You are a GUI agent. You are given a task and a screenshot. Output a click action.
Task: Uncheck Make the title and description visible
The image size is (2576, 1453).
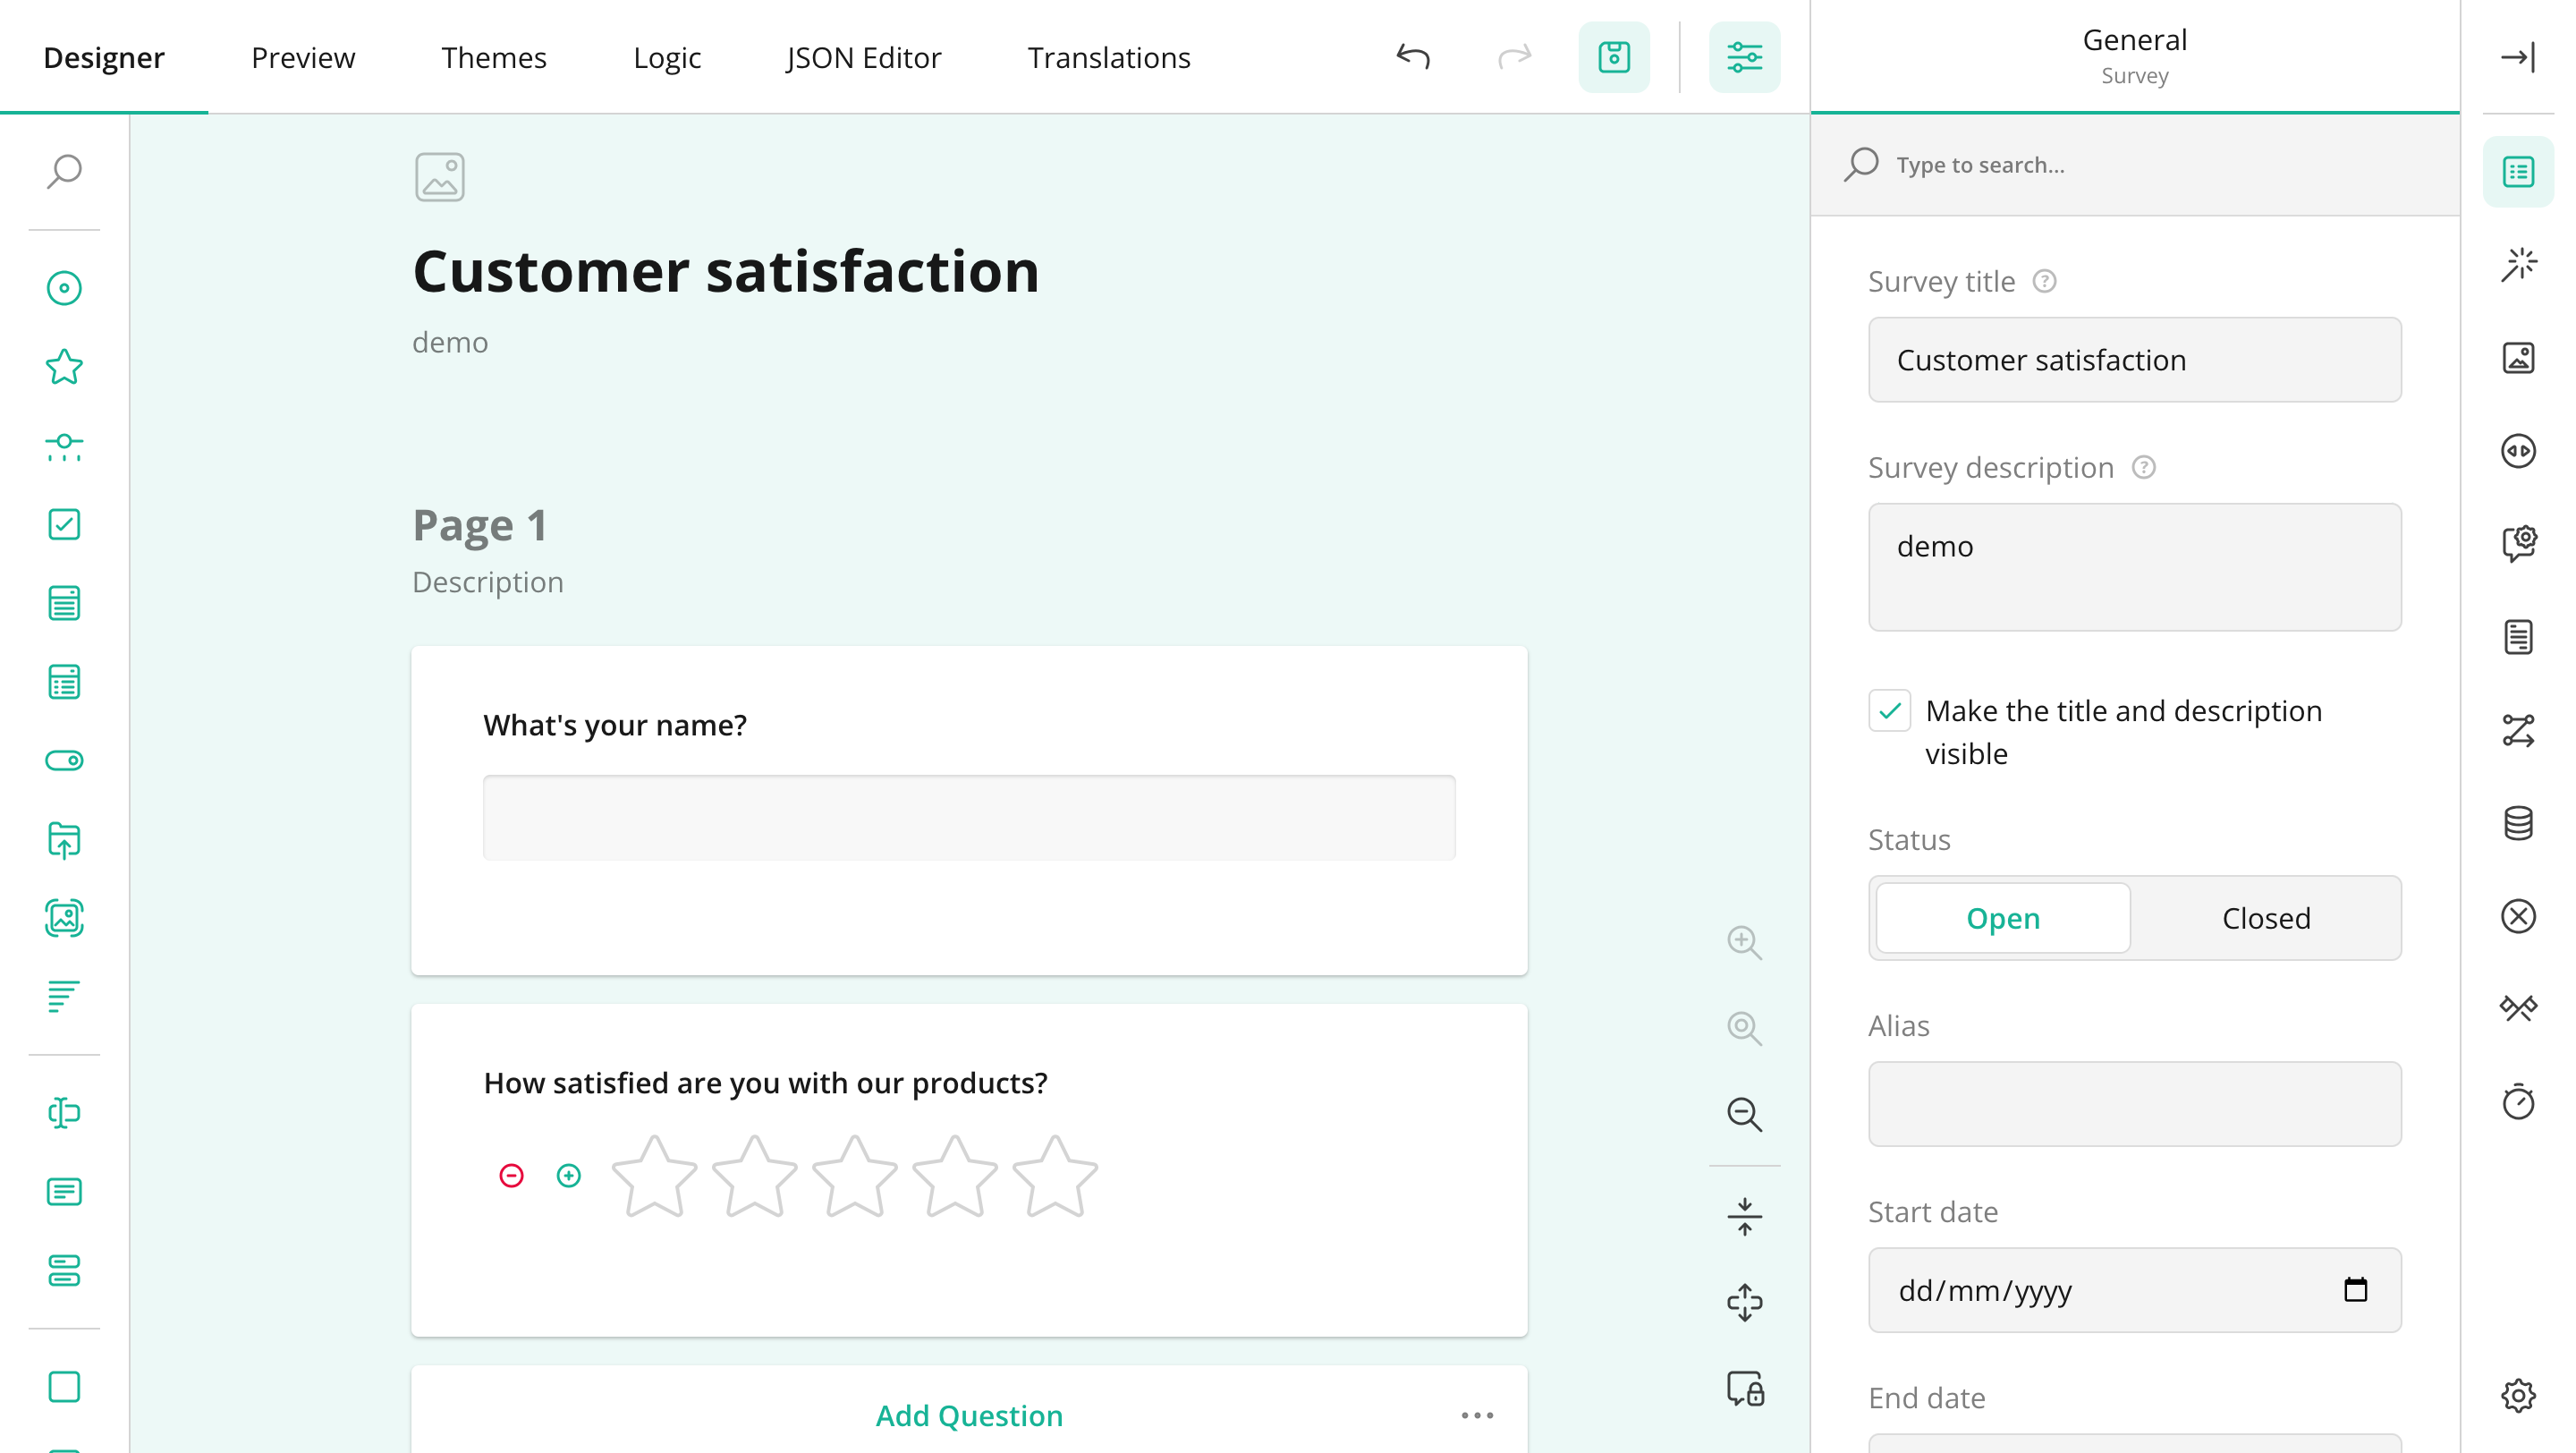click(1889, 711)
